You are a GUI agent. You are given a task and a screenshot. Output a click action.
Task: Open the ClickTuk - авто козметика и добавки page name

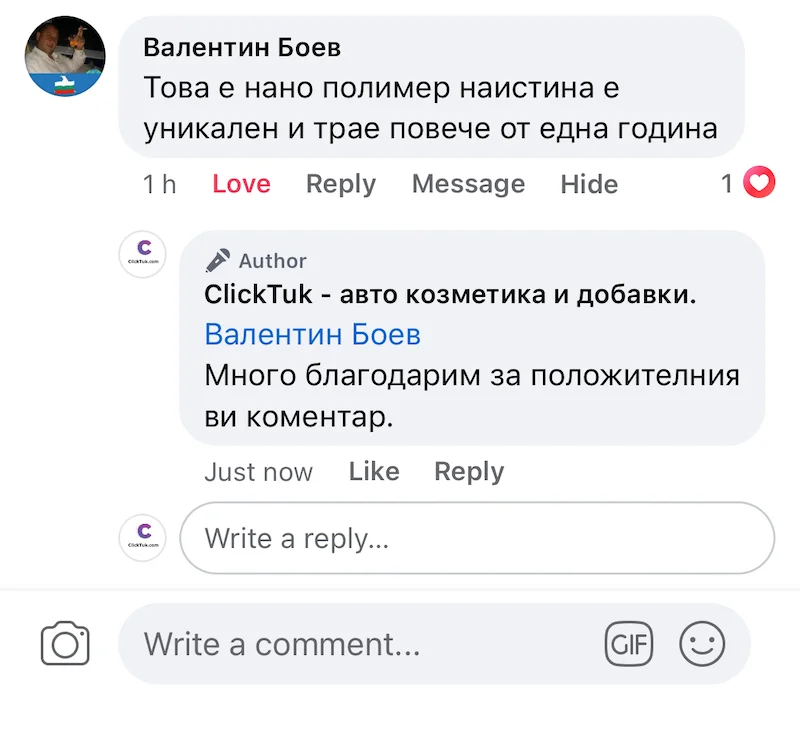pyautogui.click(x=450, y=295)
